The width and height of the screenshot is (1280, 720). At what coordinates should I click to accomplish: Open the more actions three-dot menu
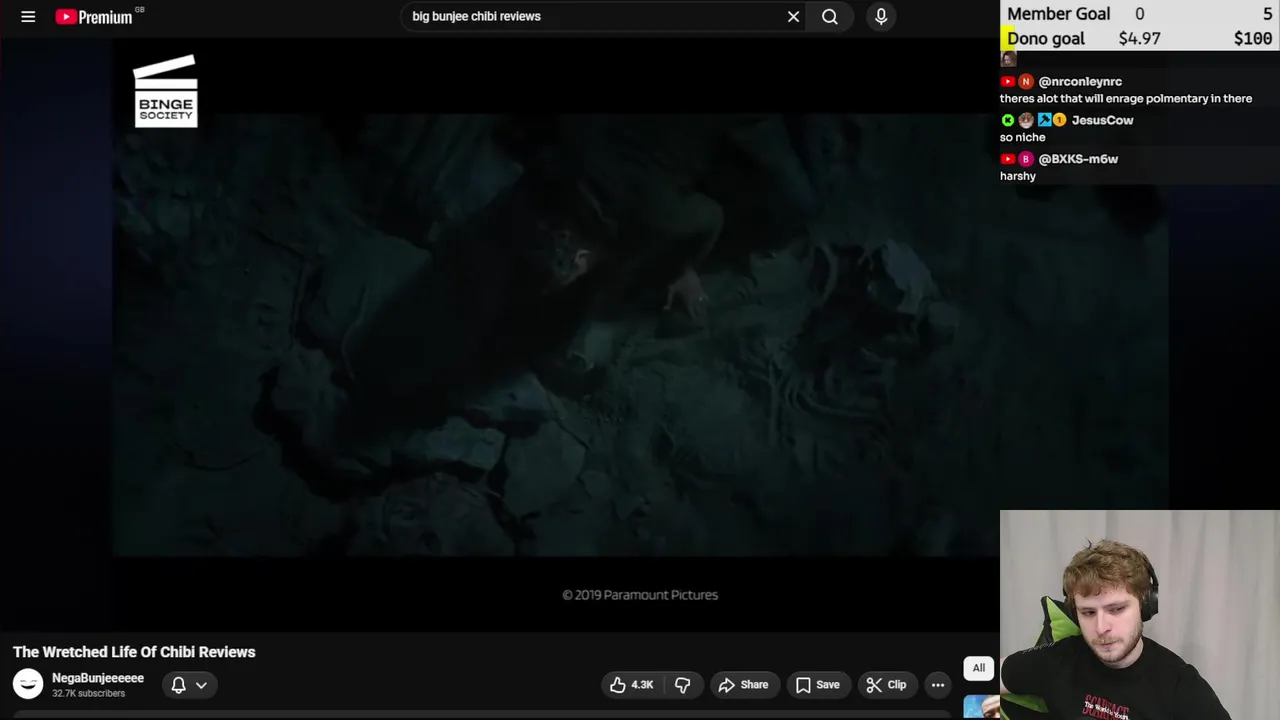tap(938, 685)
